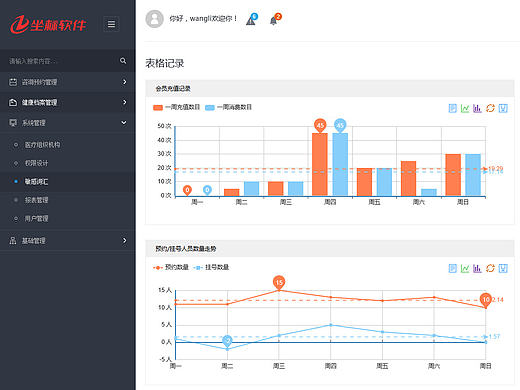
Task: Click the blue 周日 bar
Action: [x=473, y=175]
